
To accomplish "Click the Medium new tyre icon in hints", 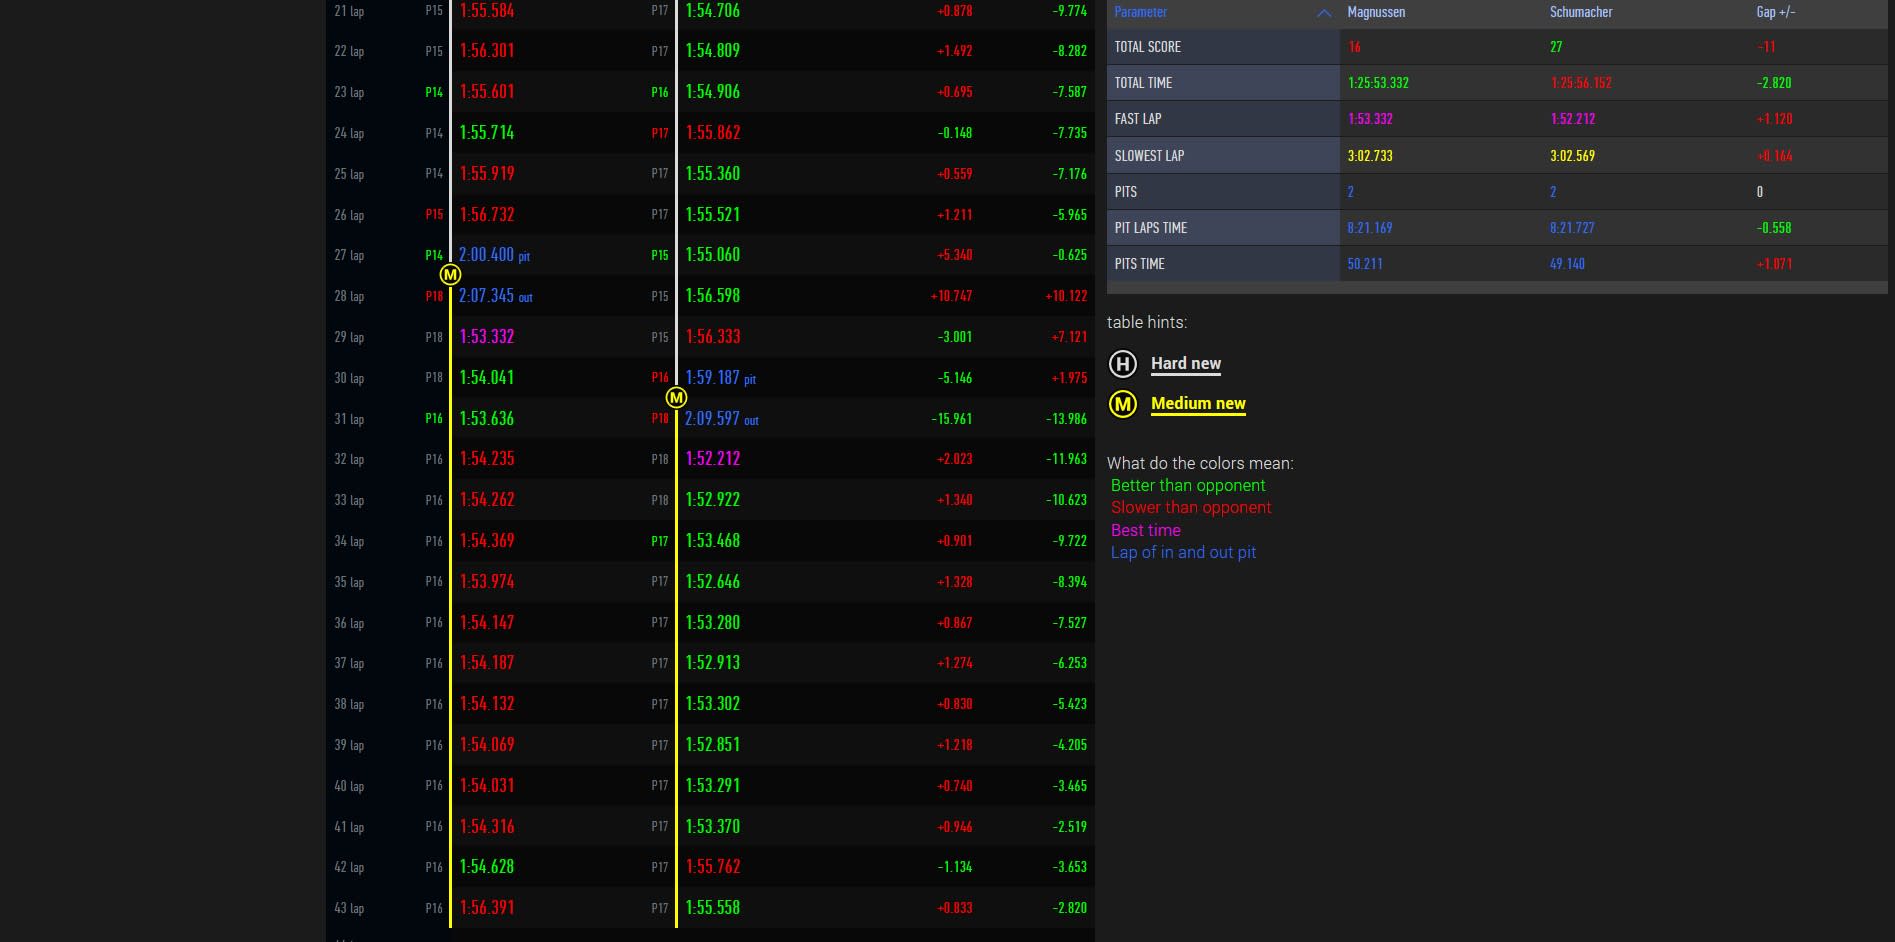I will tap(1123, 404).
